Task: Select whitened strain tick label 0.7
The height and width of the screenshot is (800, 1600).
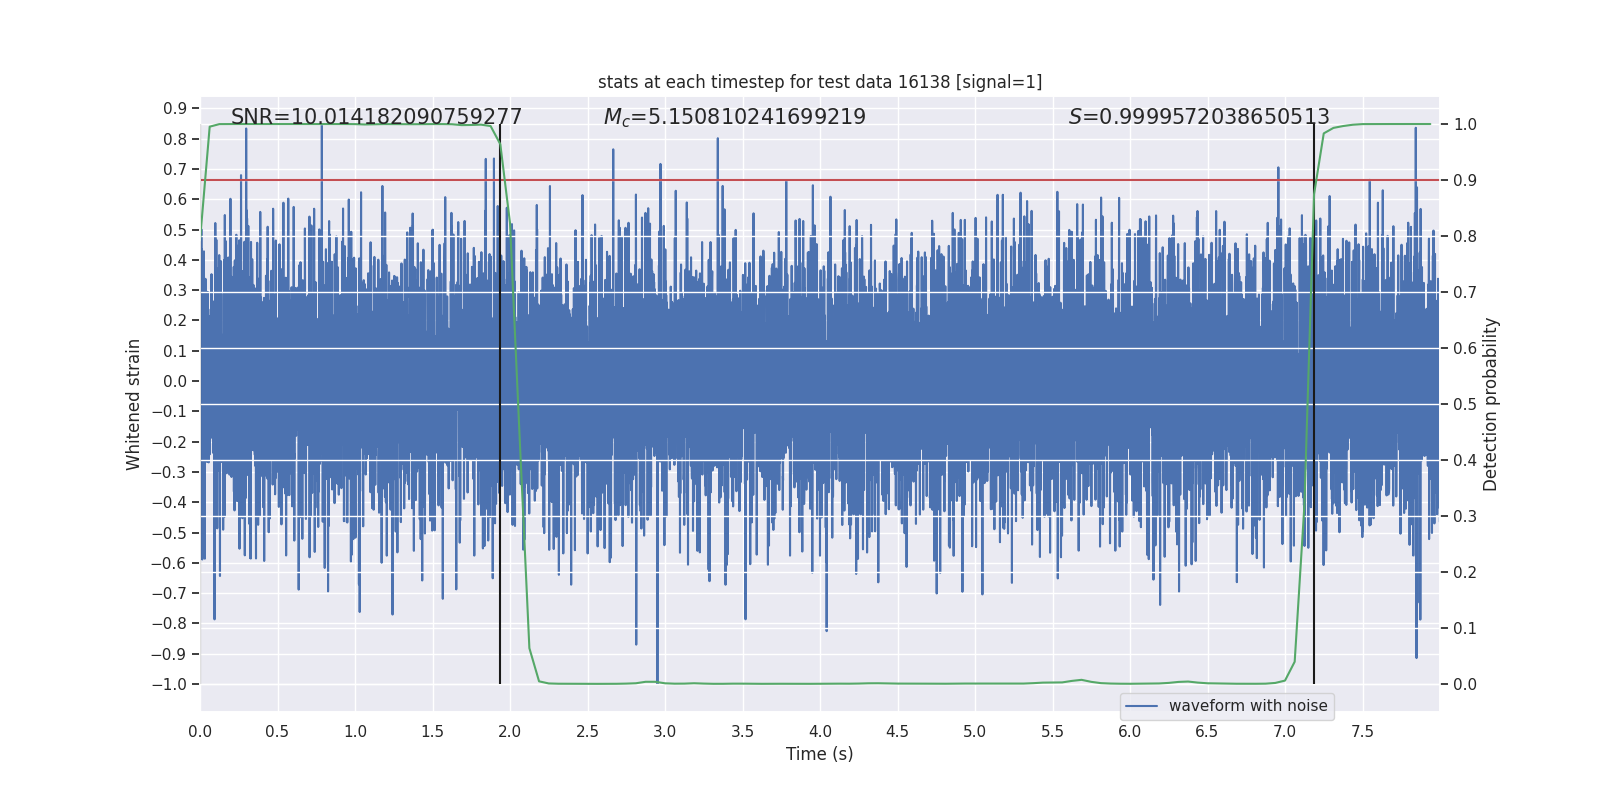Action: point(175,169)
